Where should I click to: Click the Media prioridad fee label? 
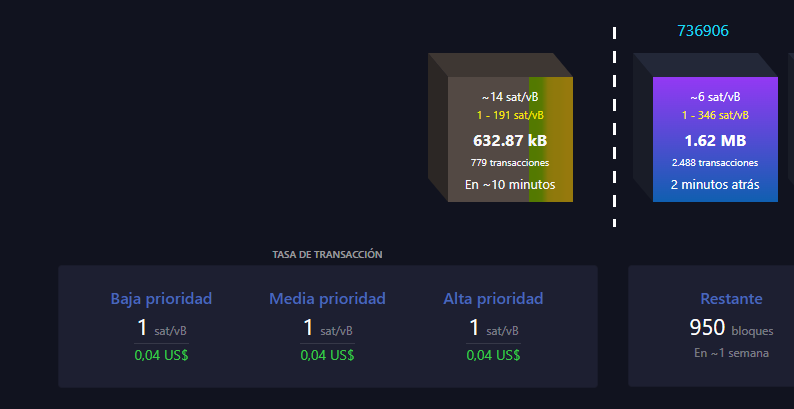(327, 299)
